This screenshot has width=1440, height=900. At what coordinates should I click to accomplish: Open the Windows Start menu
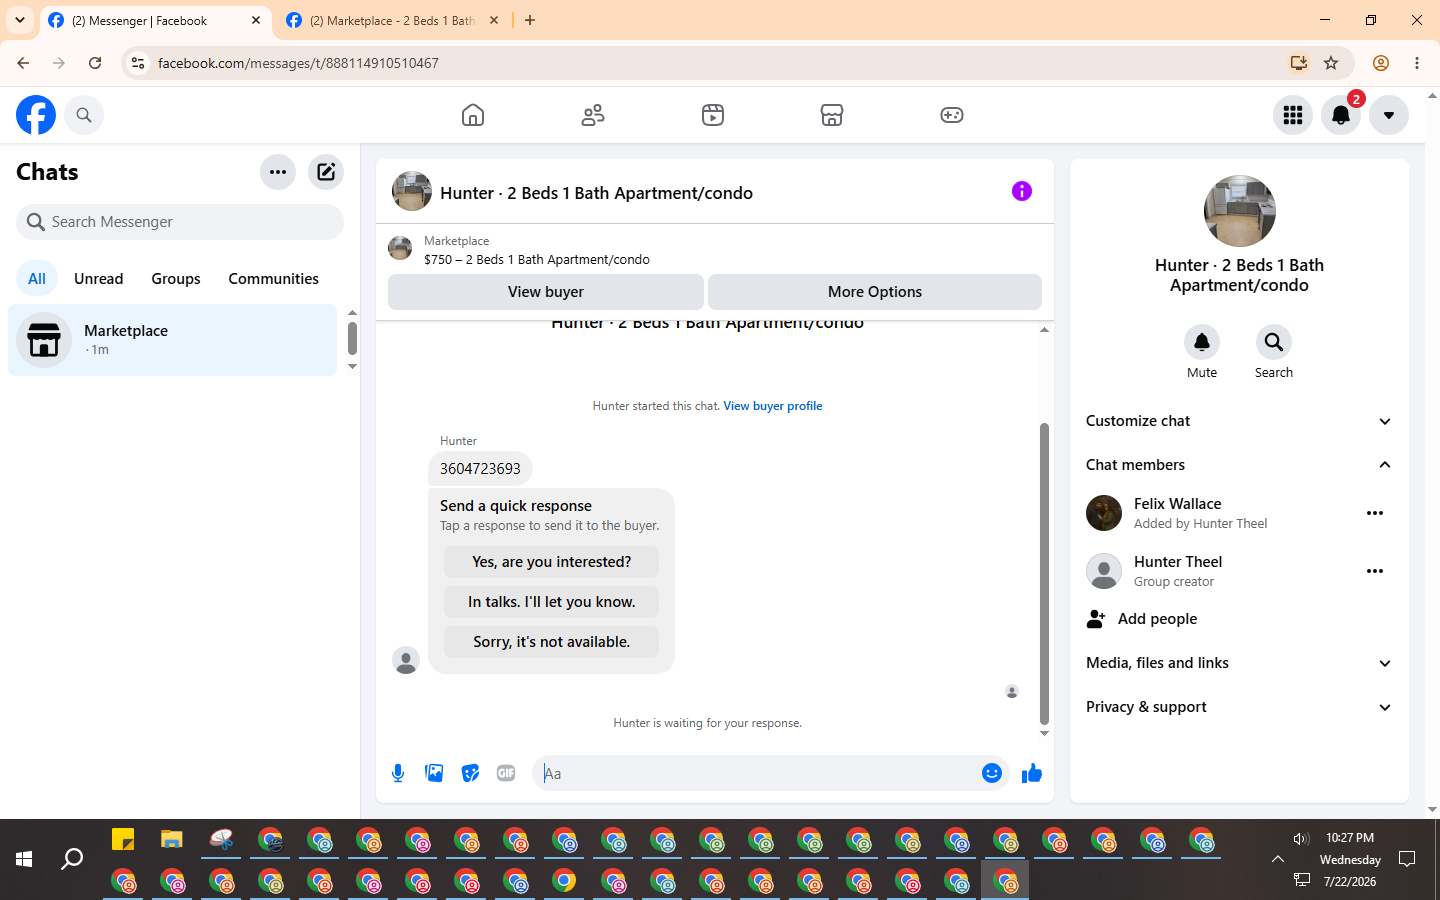pyautogui.click(x=24, y=859)
